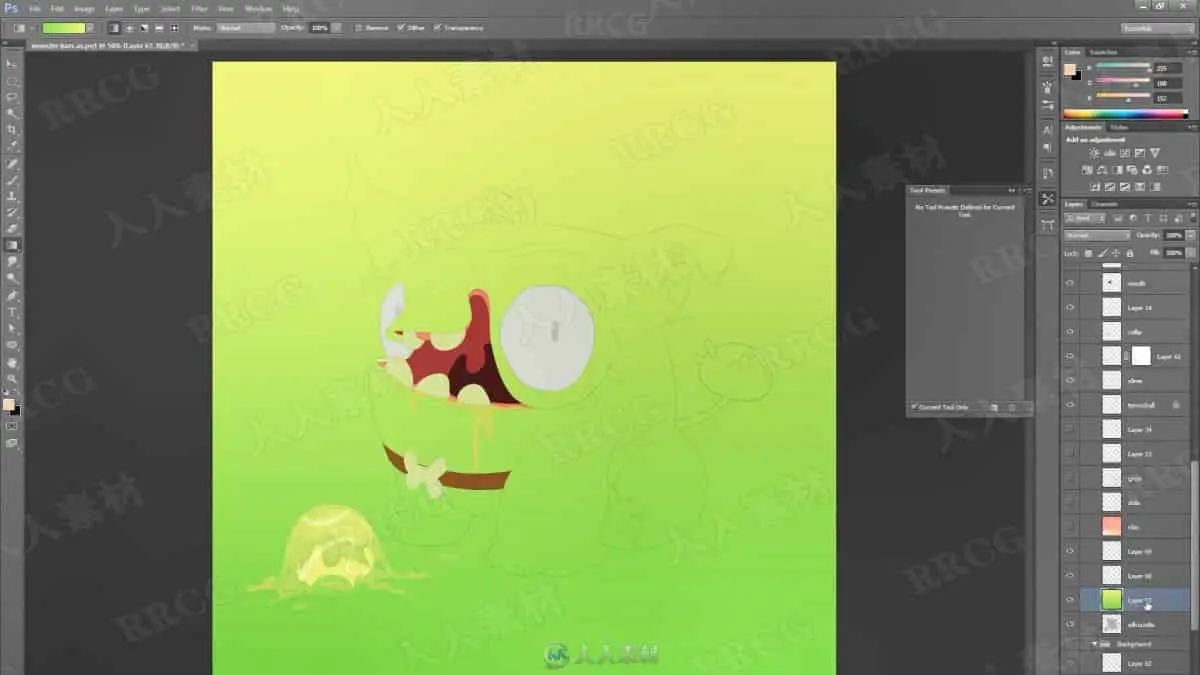This screenshot has width=1200, height=675.
Task: Choose the Diamond Gradient style icon
Action: (x=175, y=28)
